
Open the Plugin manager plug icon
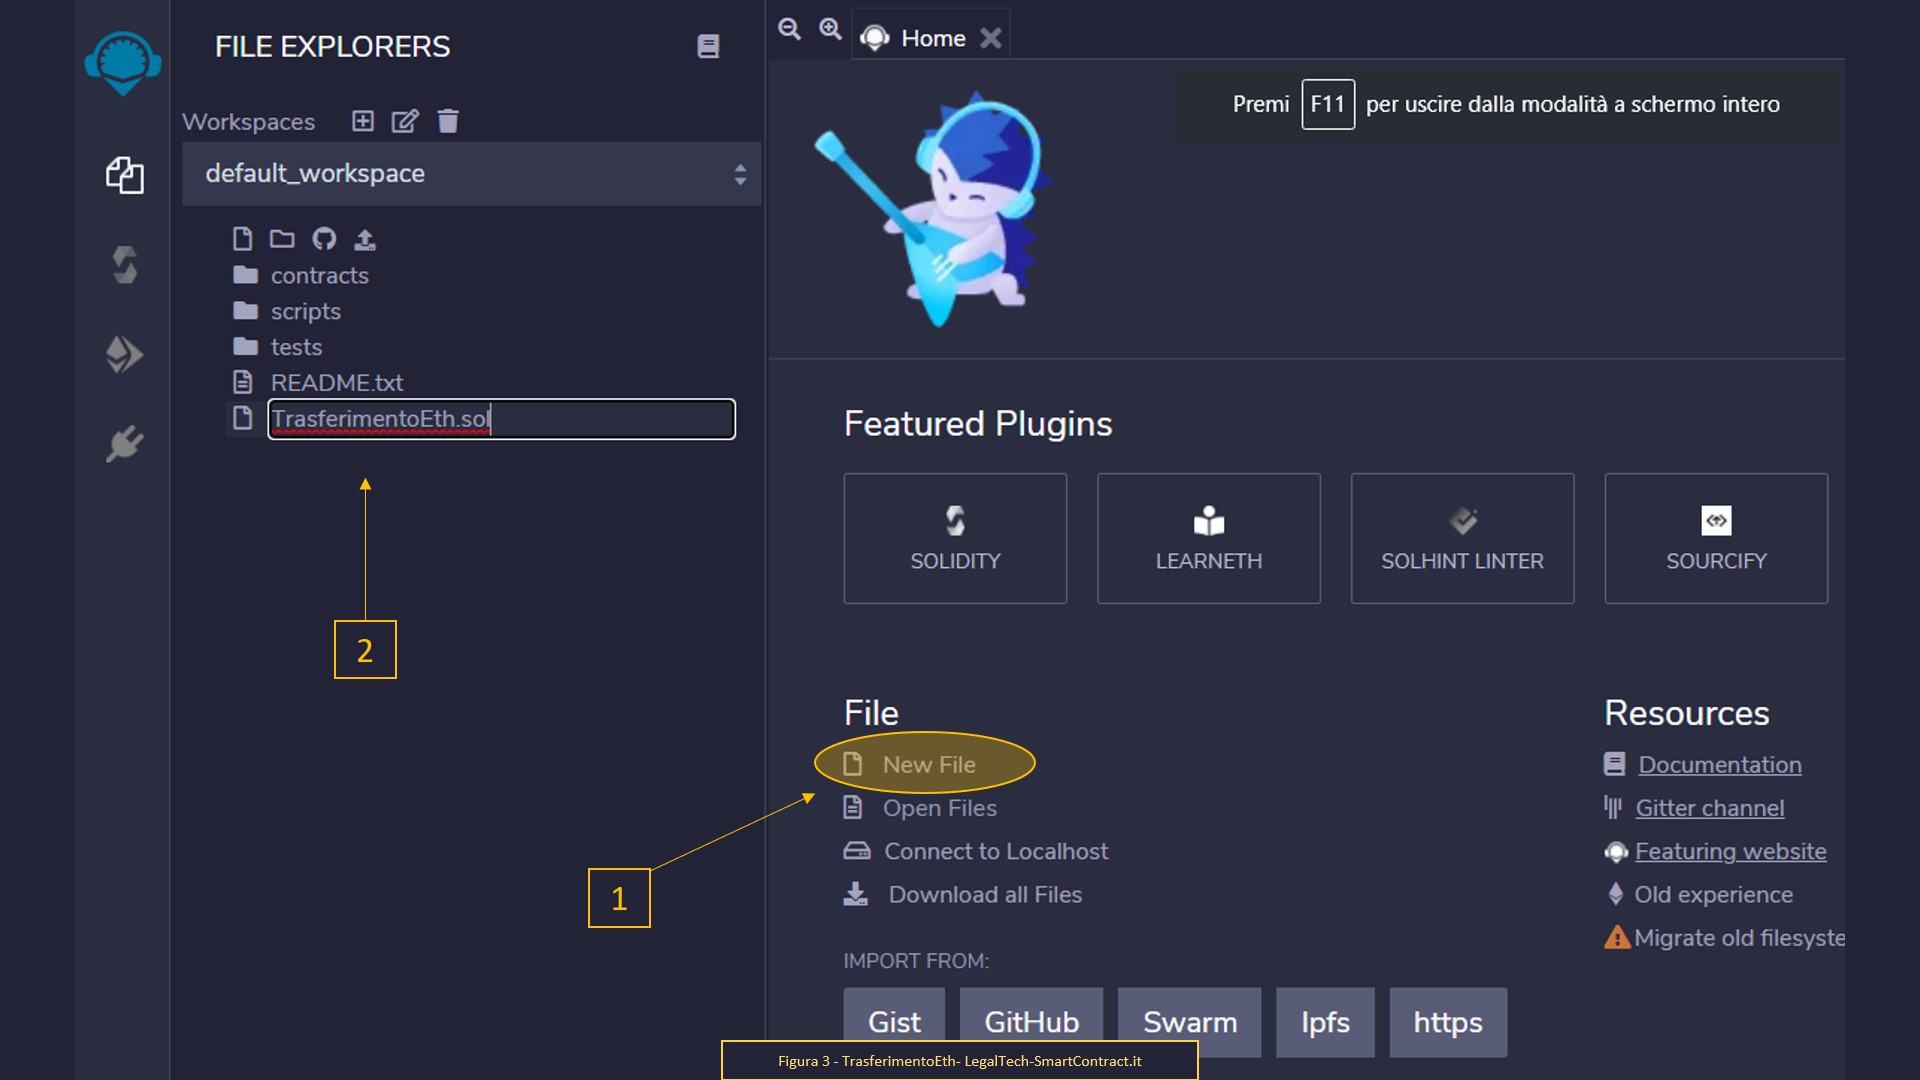click(x=125, y=444)
